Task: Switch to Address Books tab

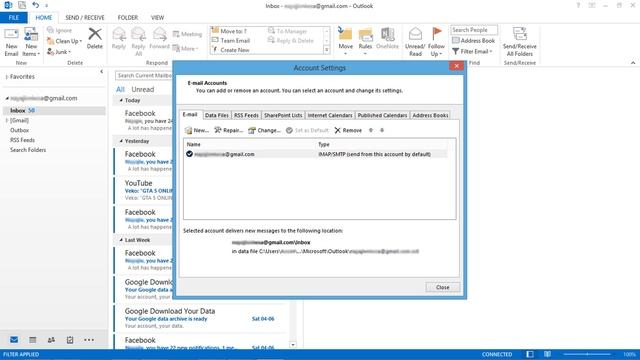Action: tap(430, 115)
